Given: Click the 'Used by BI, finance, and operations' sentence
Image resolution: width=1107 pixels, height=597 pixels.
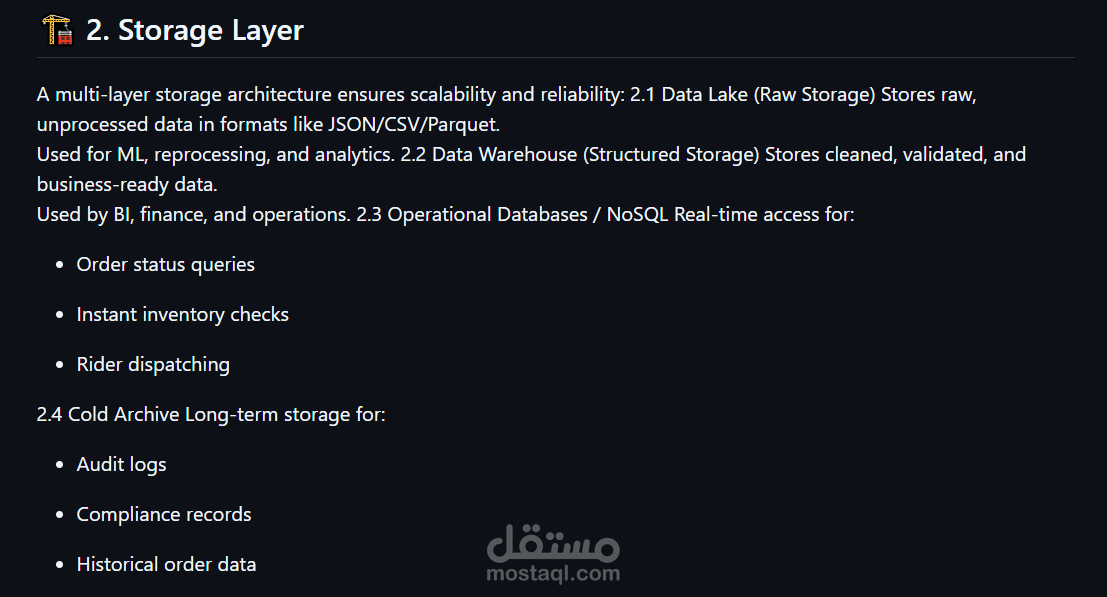Looking at the screenshot, I should click(191, 214).
